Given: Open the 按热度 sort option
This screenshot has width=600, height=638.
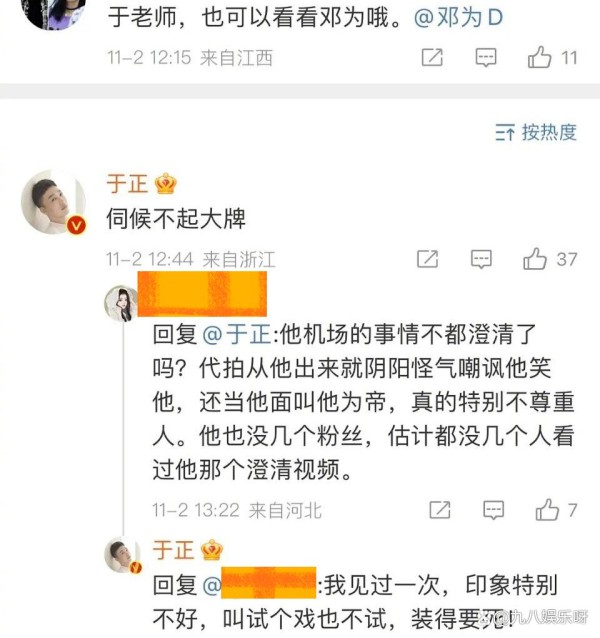Looking at the screenshot, I should [x=536, y=132].
